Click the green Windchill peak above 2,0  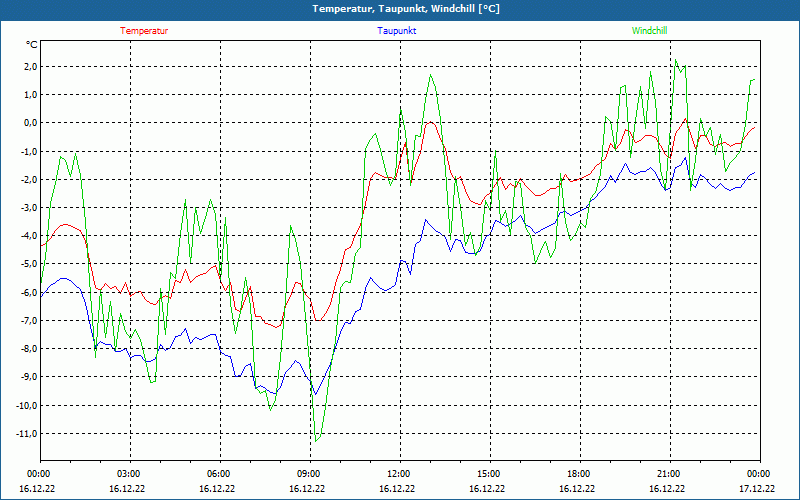click(x=676, y=60)
